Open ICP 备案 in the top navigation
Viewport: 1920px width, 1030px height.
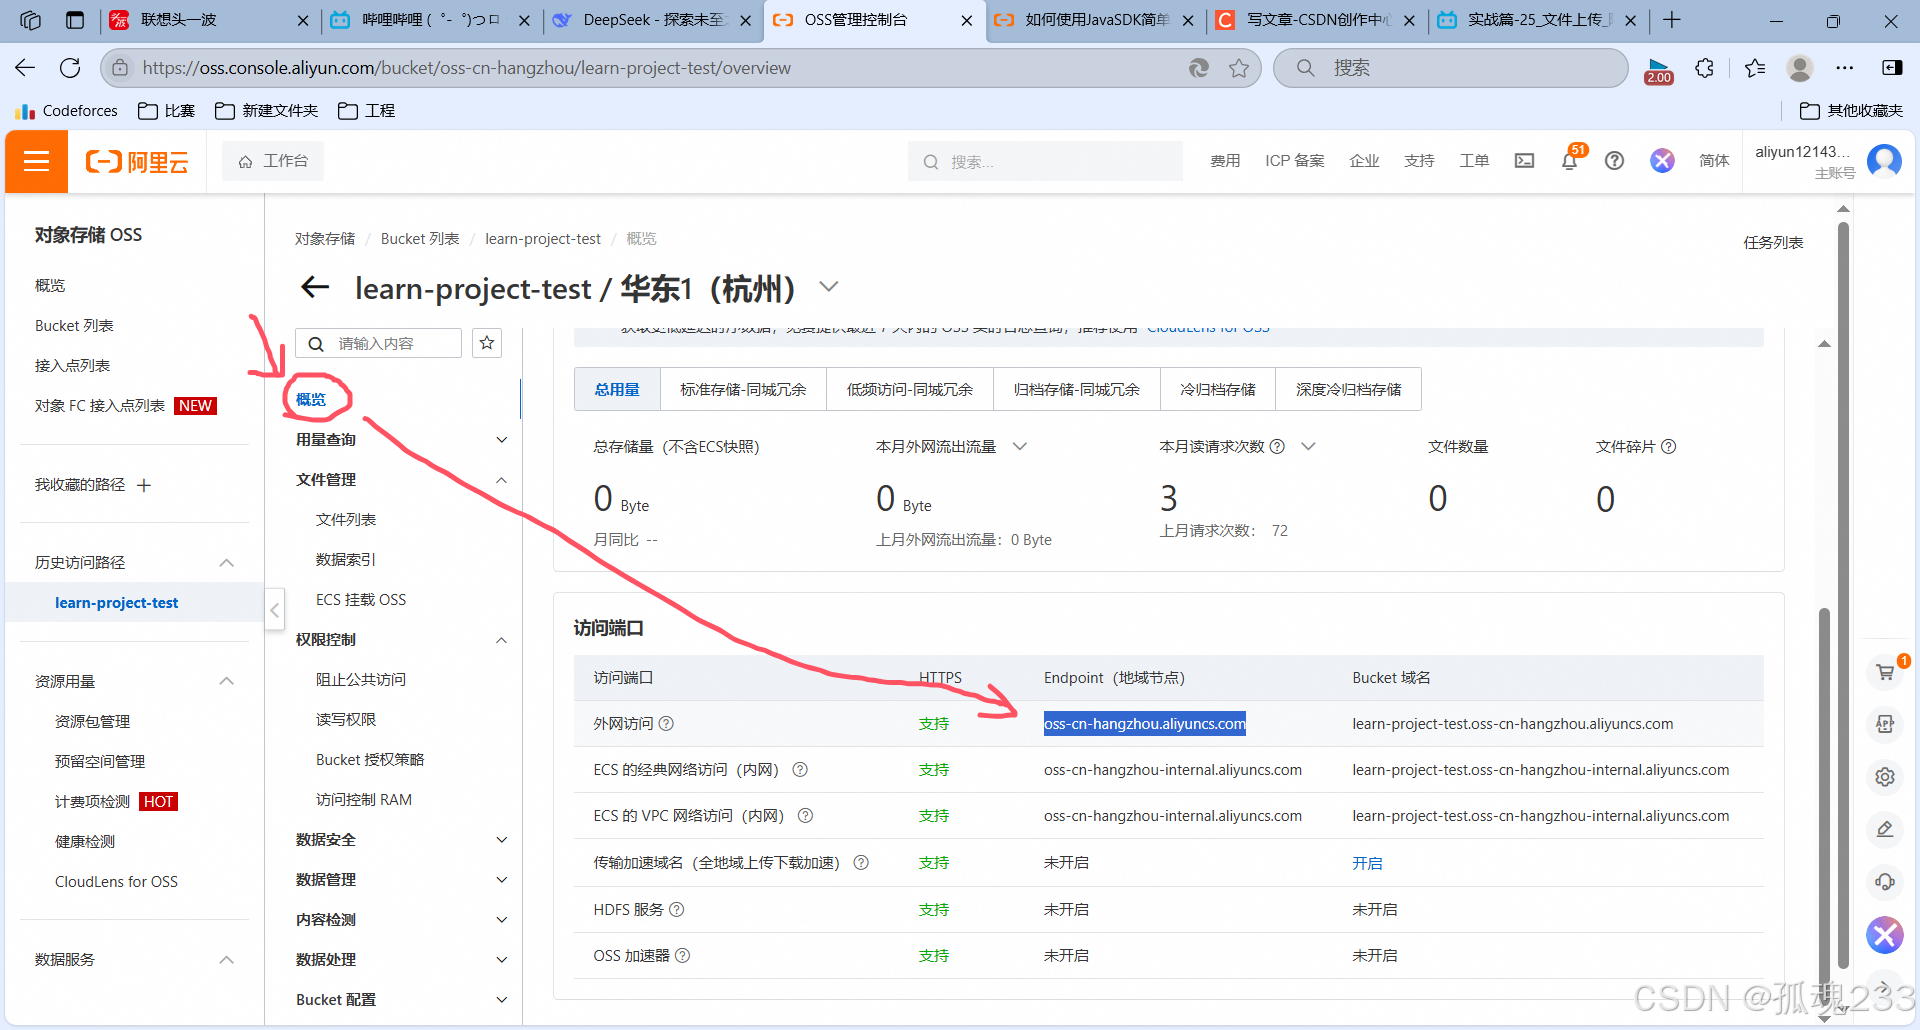[1295, 161]
